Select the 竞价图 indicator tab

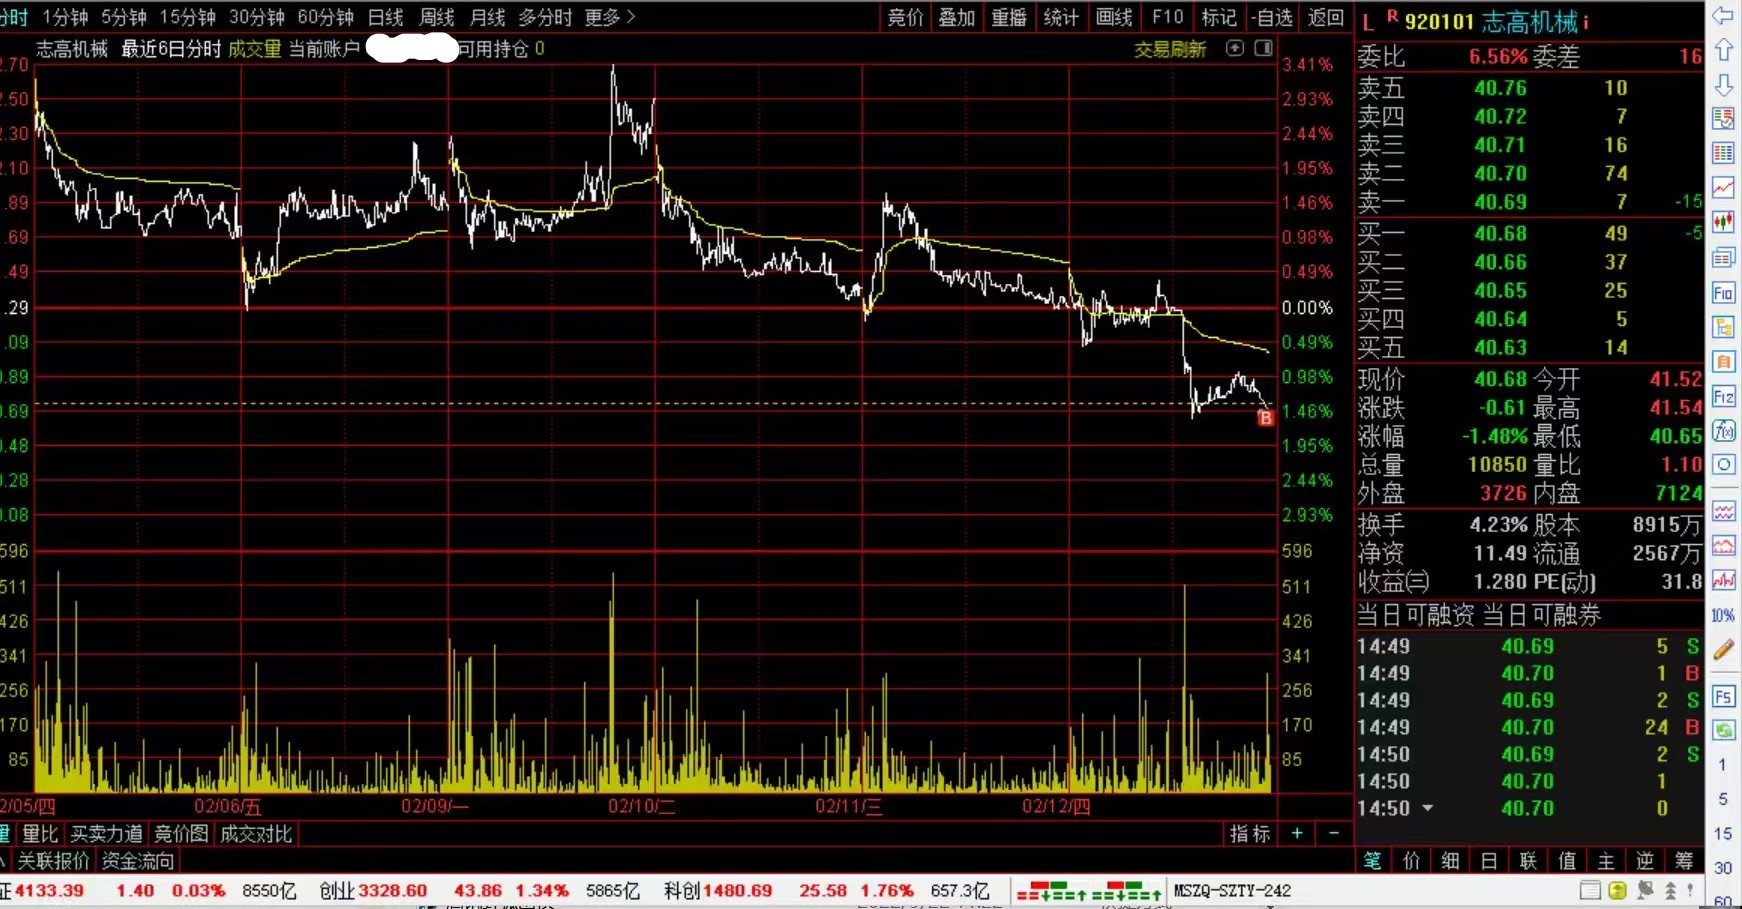[181, 834]
